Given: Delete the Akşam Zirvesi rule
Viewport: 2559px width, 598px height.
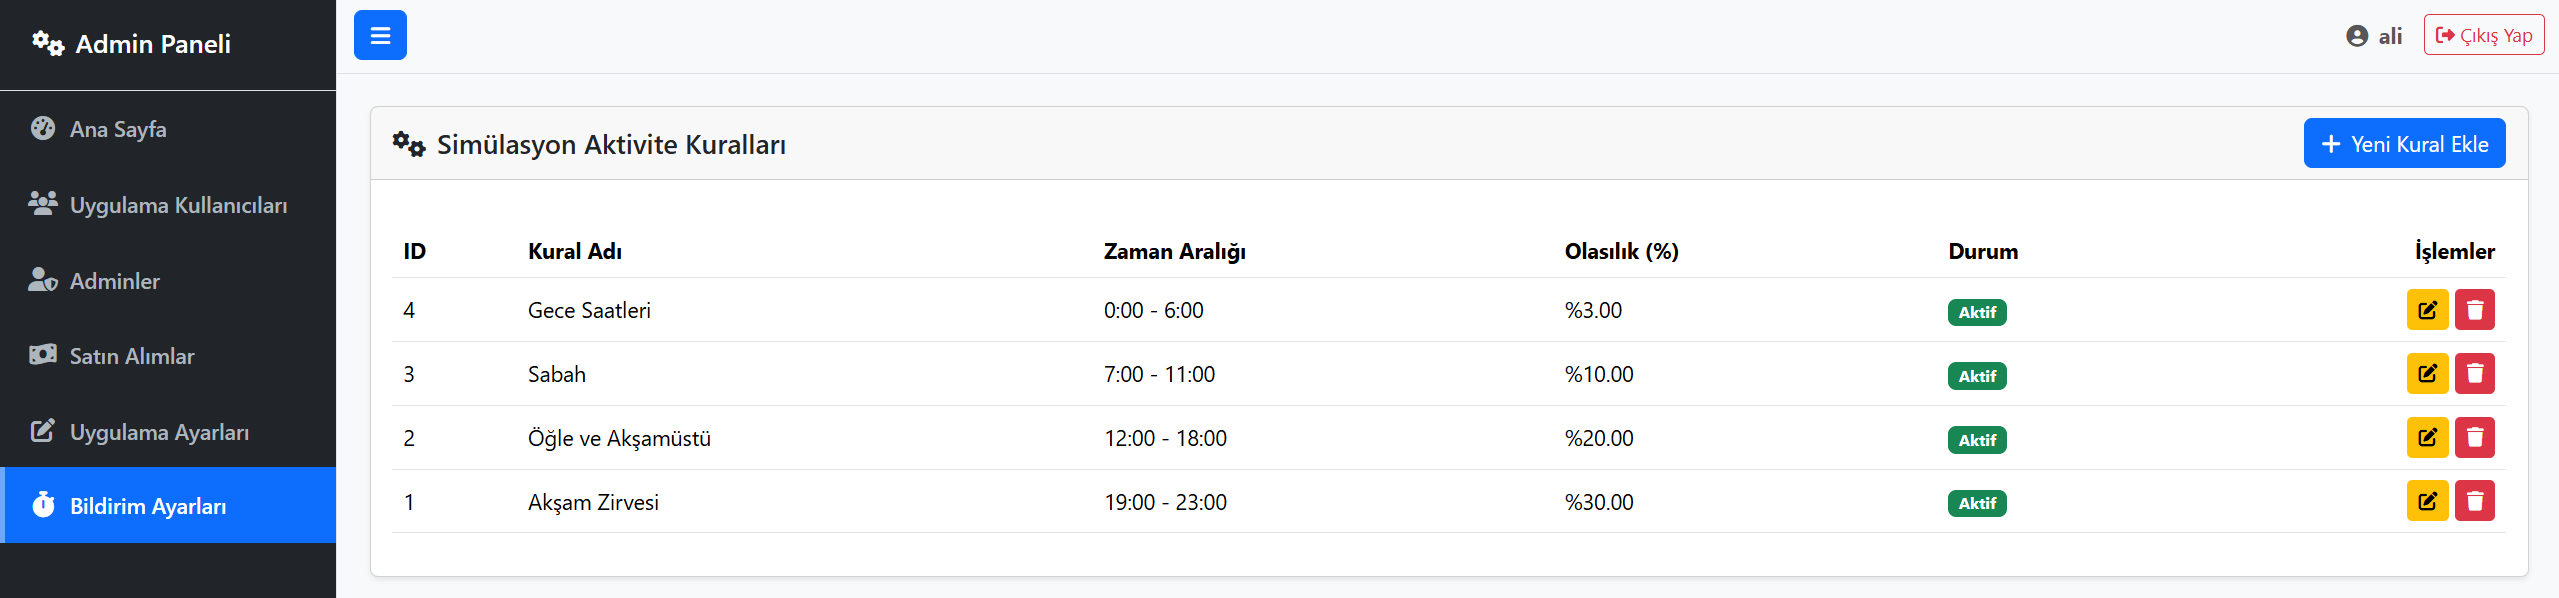Looking at the screenshot, I should click(x=2475, y=501).
